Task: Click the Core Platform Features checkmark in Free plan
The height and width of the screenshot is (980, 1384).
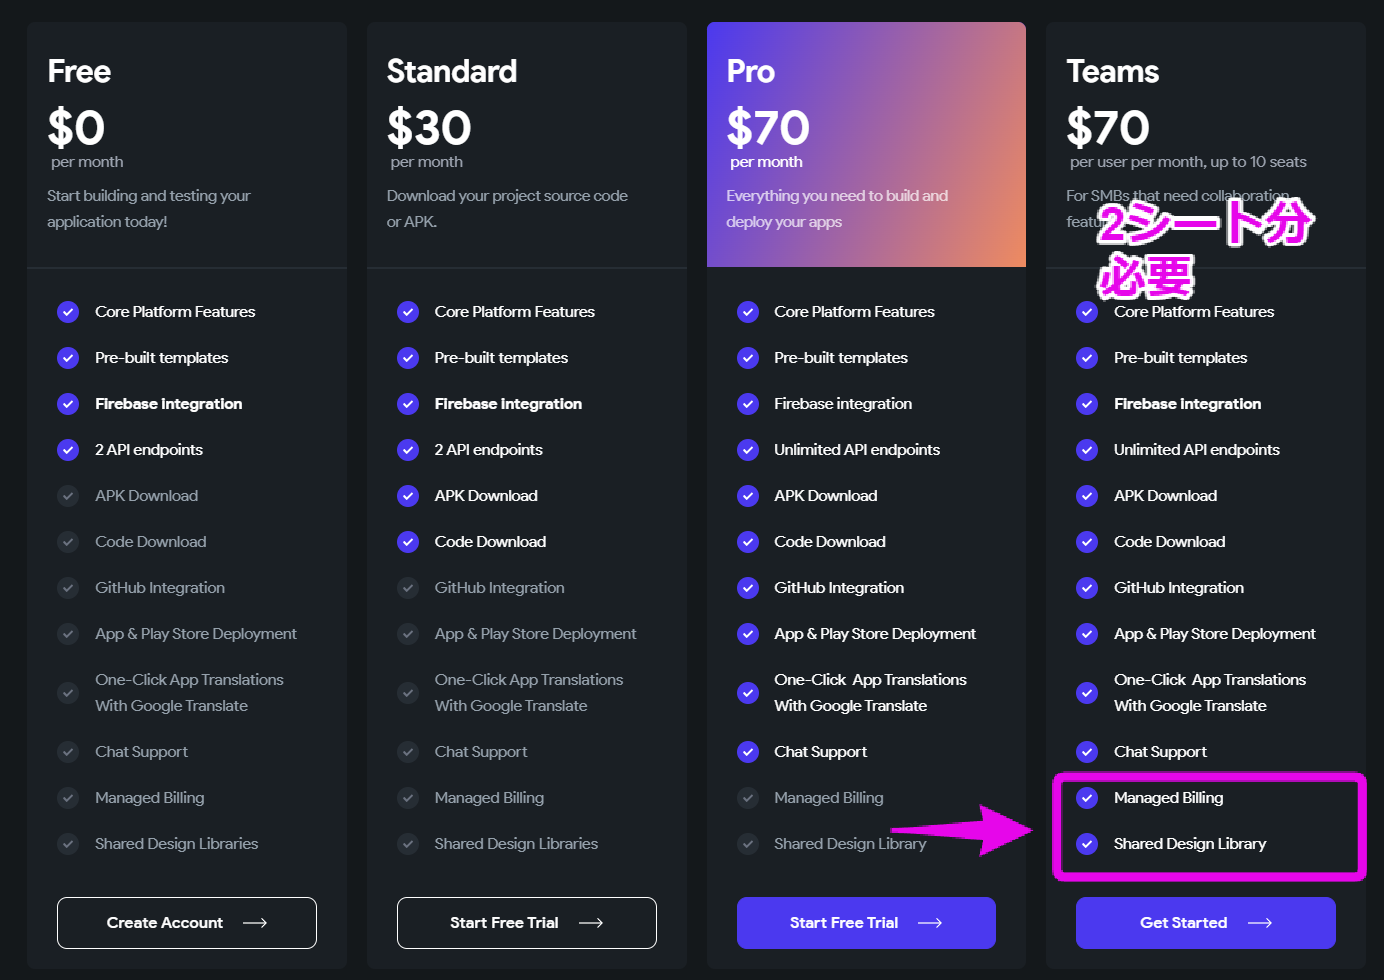Action: pos(68,311)
